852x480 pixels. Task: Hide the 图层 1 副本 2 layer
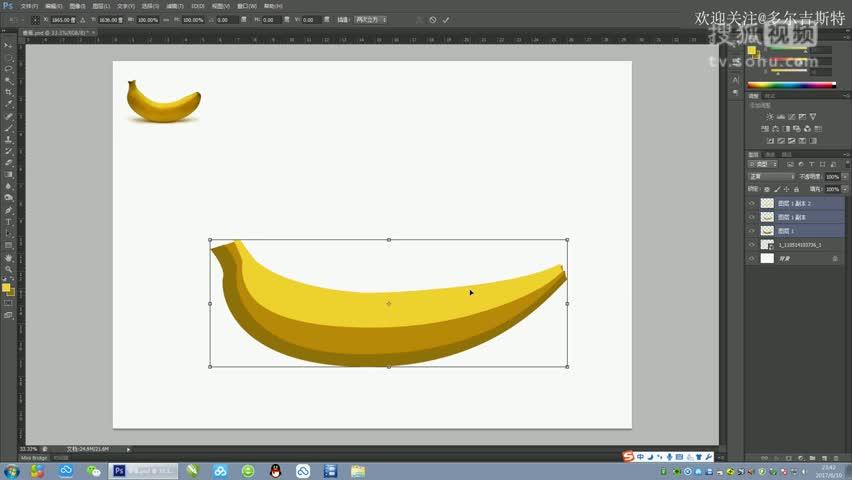click(x=752, y=203)
